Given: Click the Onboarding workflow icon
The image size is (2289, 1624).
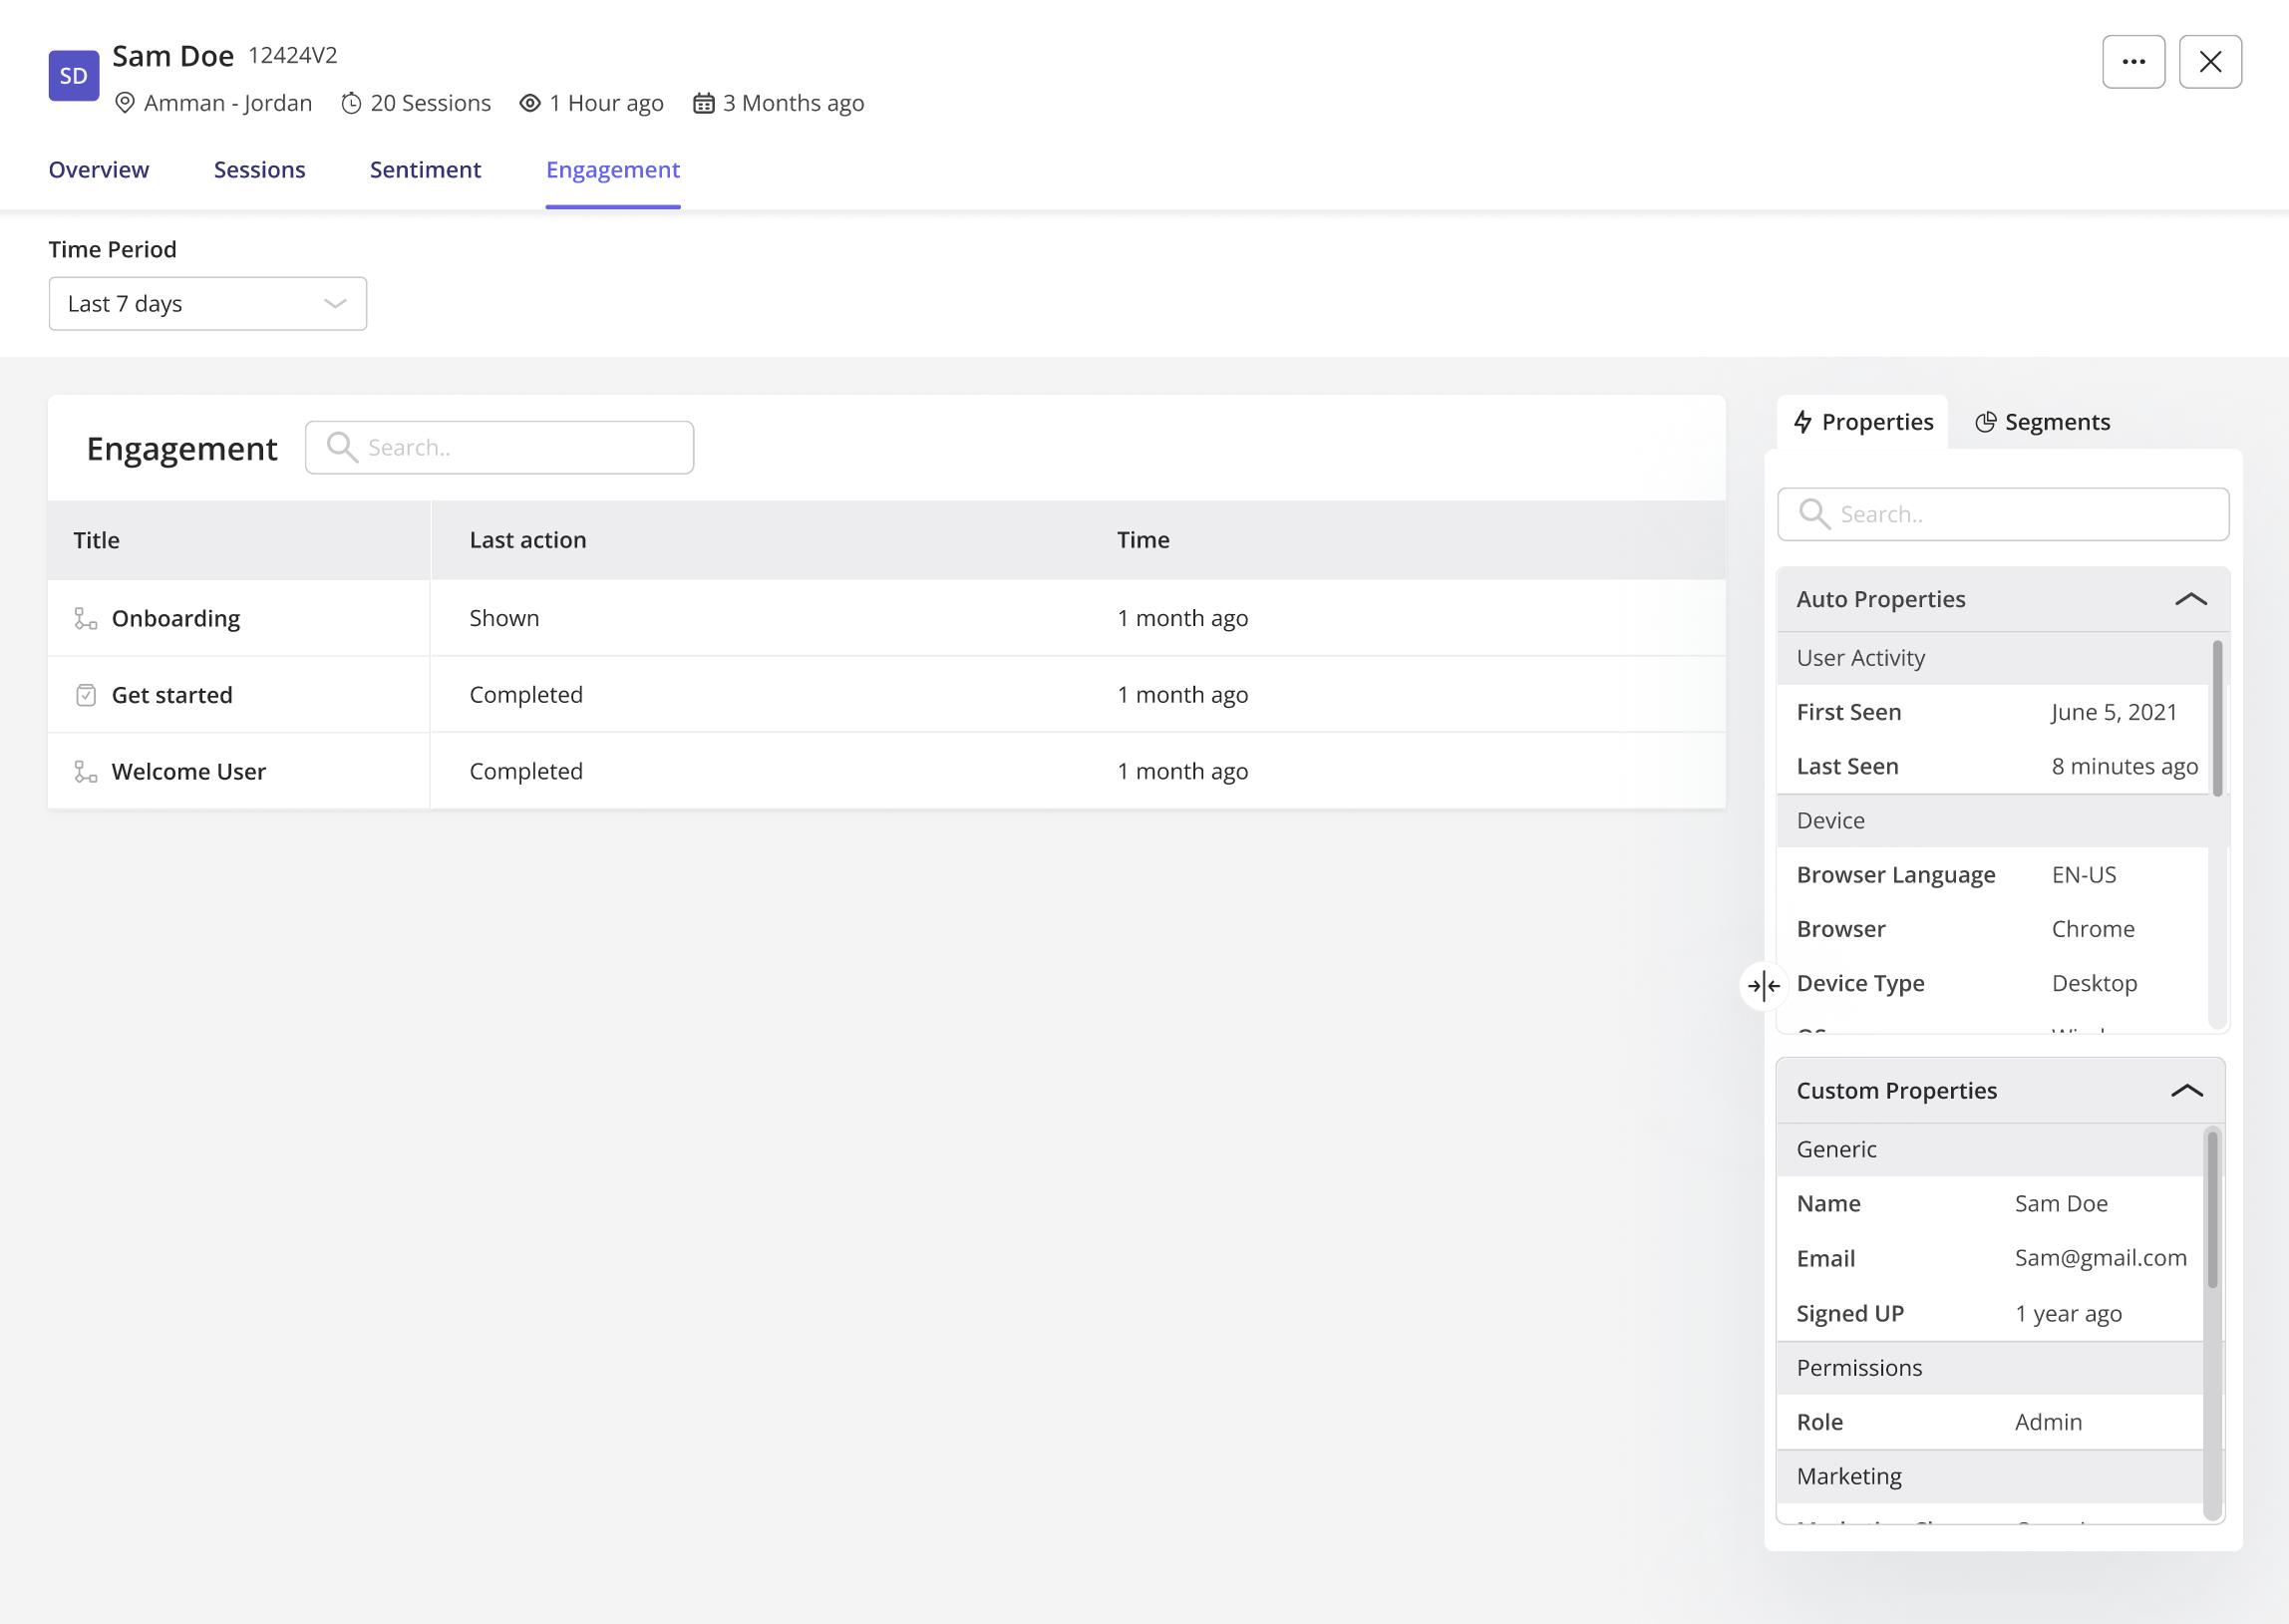Looking at the screenshot, I should 85,618.
